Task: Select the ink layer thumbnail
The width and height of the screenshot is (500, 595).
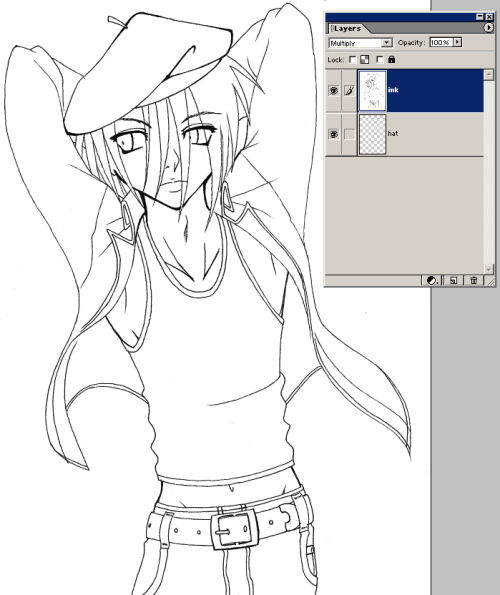Action: point(372,91)
